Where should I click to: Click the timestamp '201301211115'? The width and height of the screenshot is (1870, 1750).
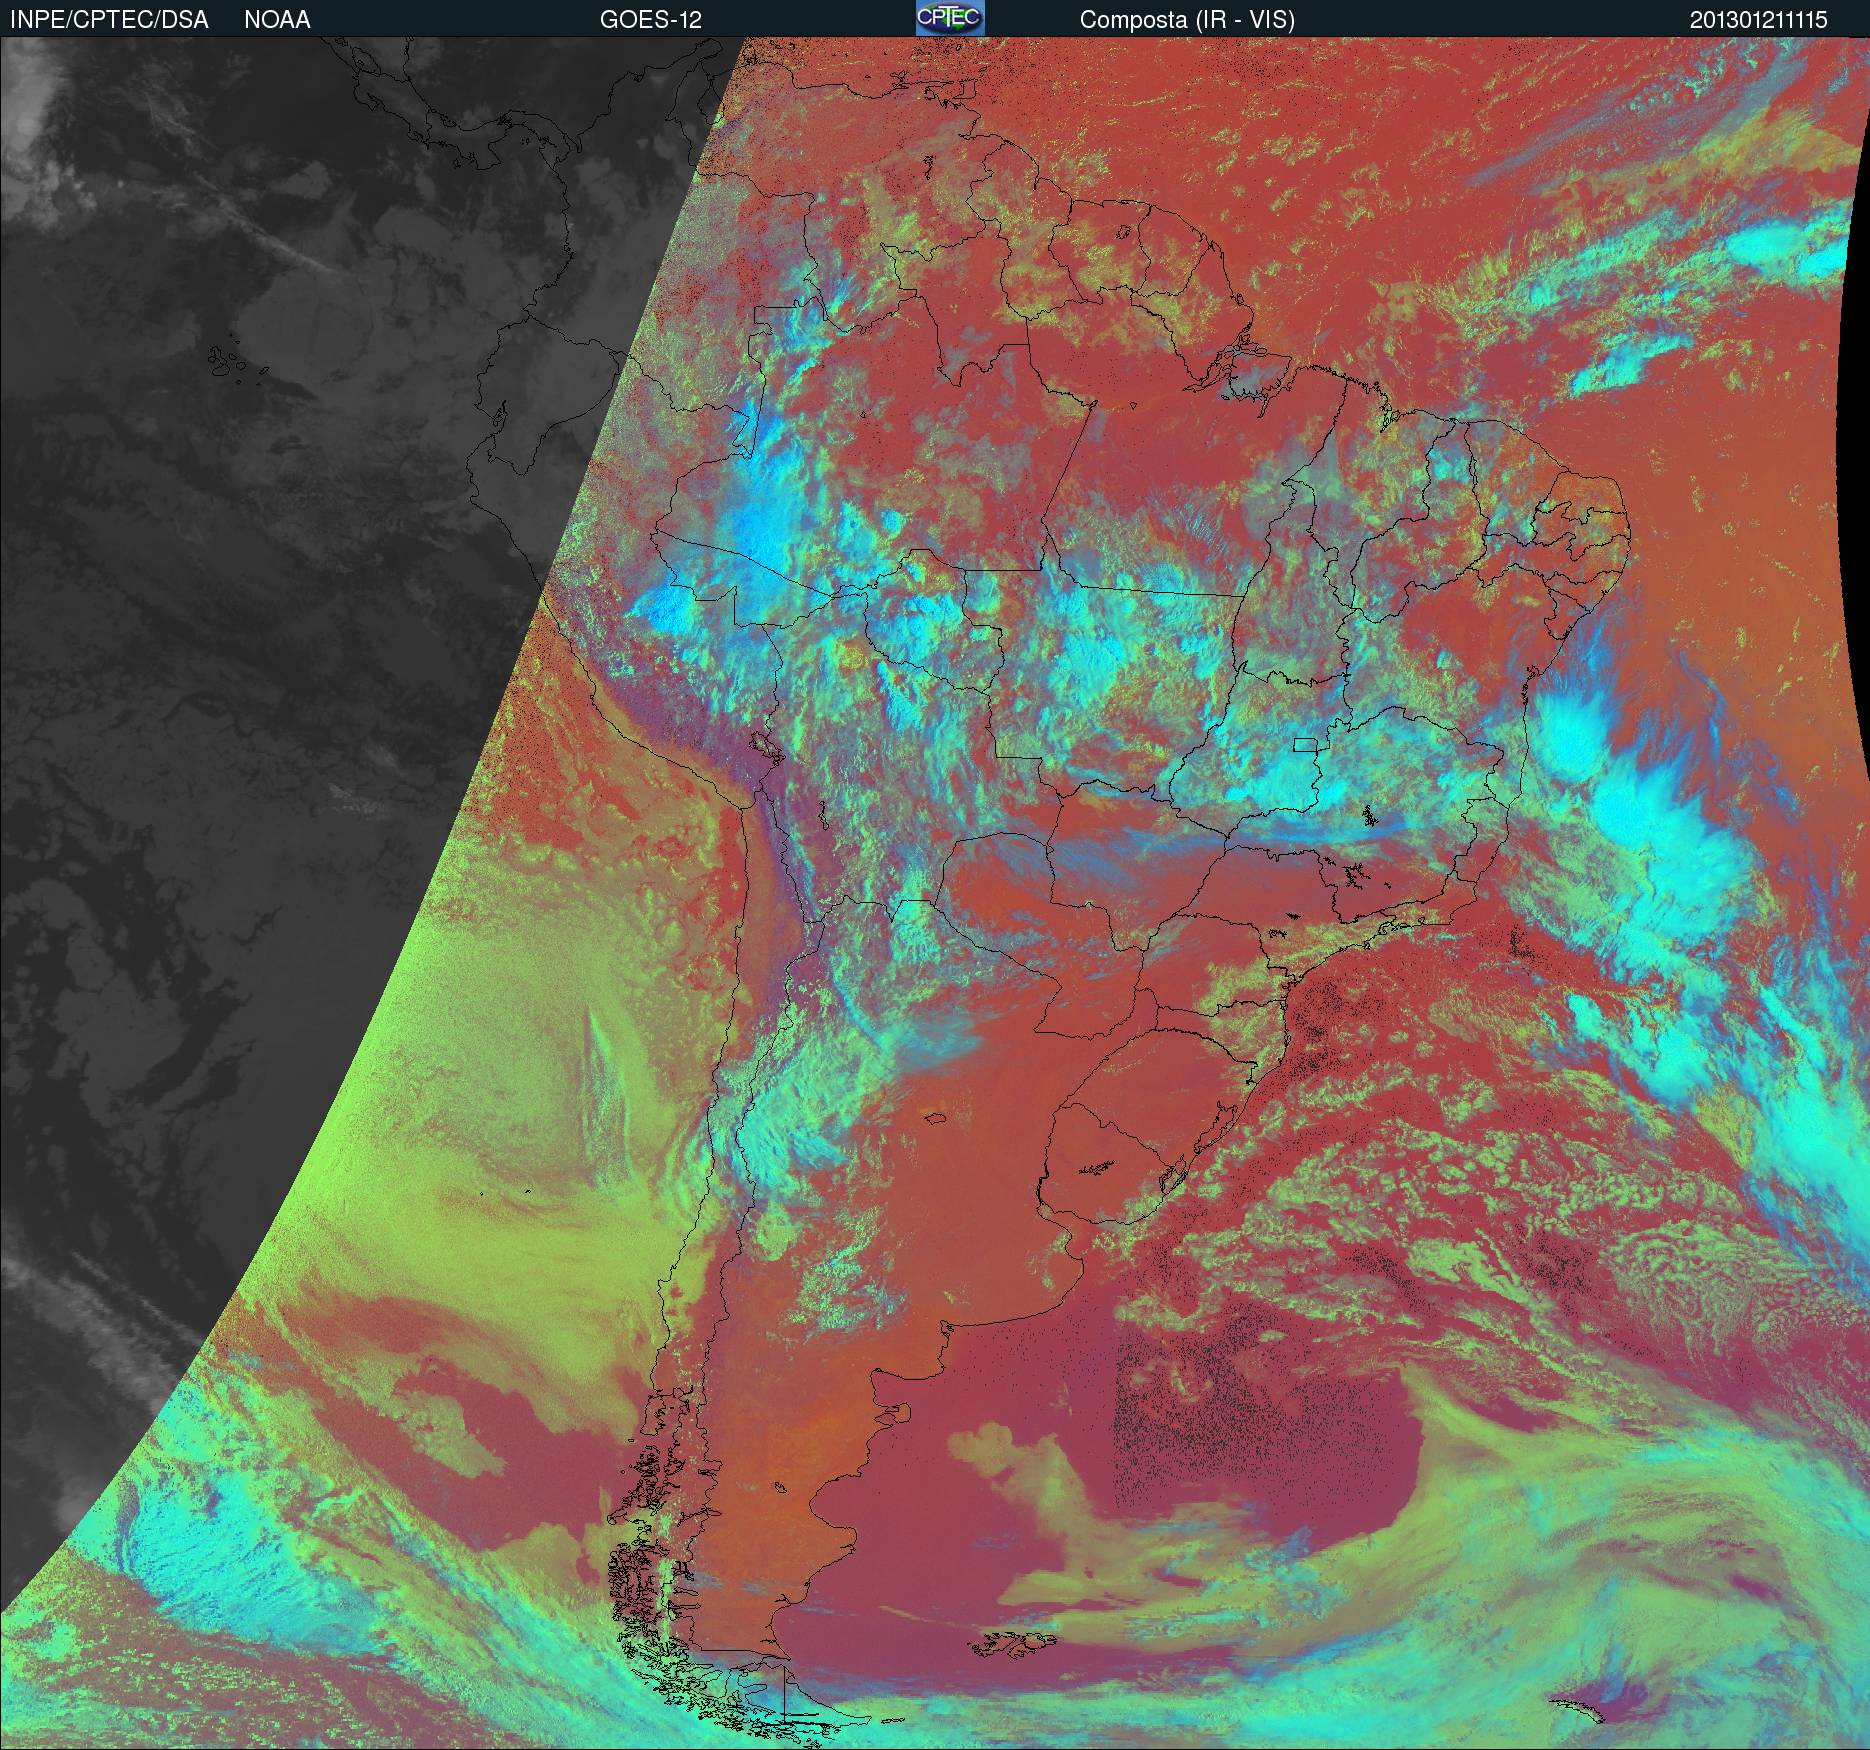coord(1759,20)
